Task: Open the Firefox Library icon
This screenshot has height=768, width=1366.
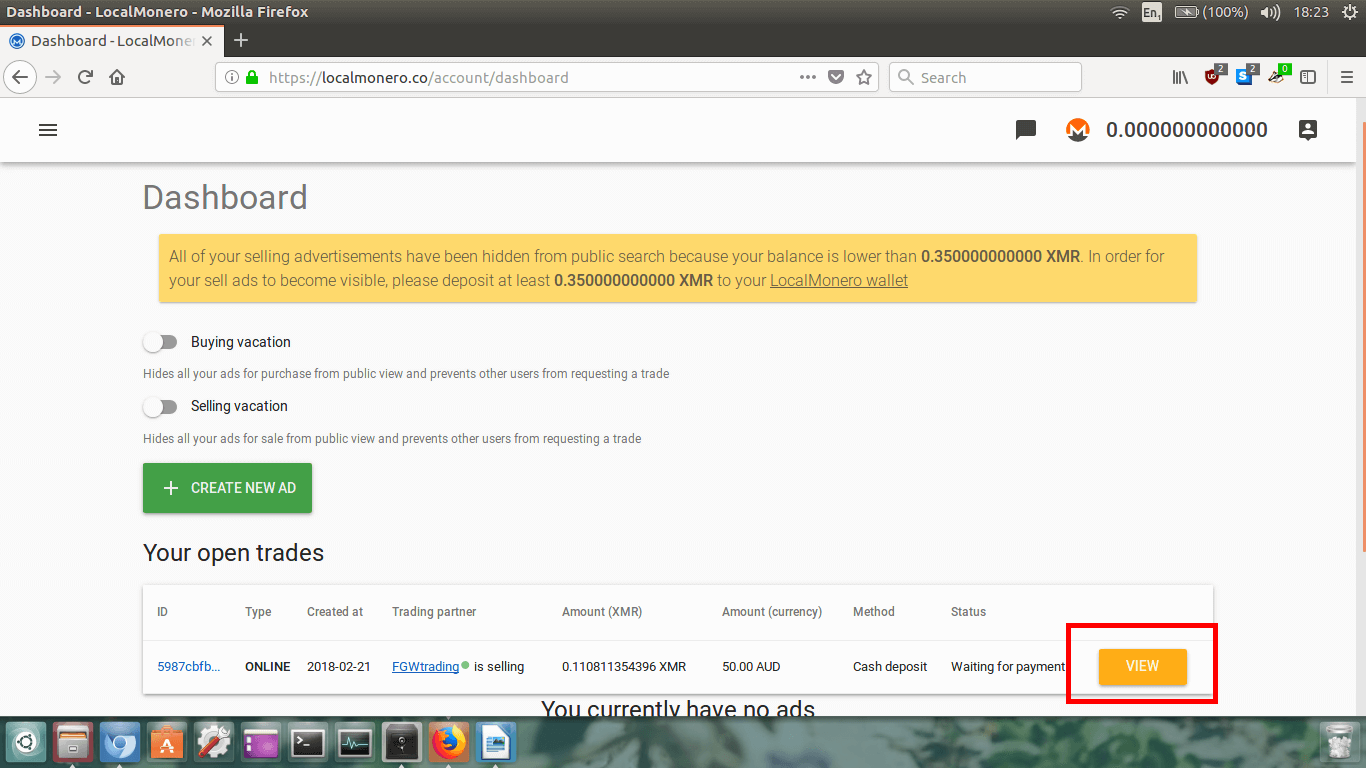Action: 1180,77
